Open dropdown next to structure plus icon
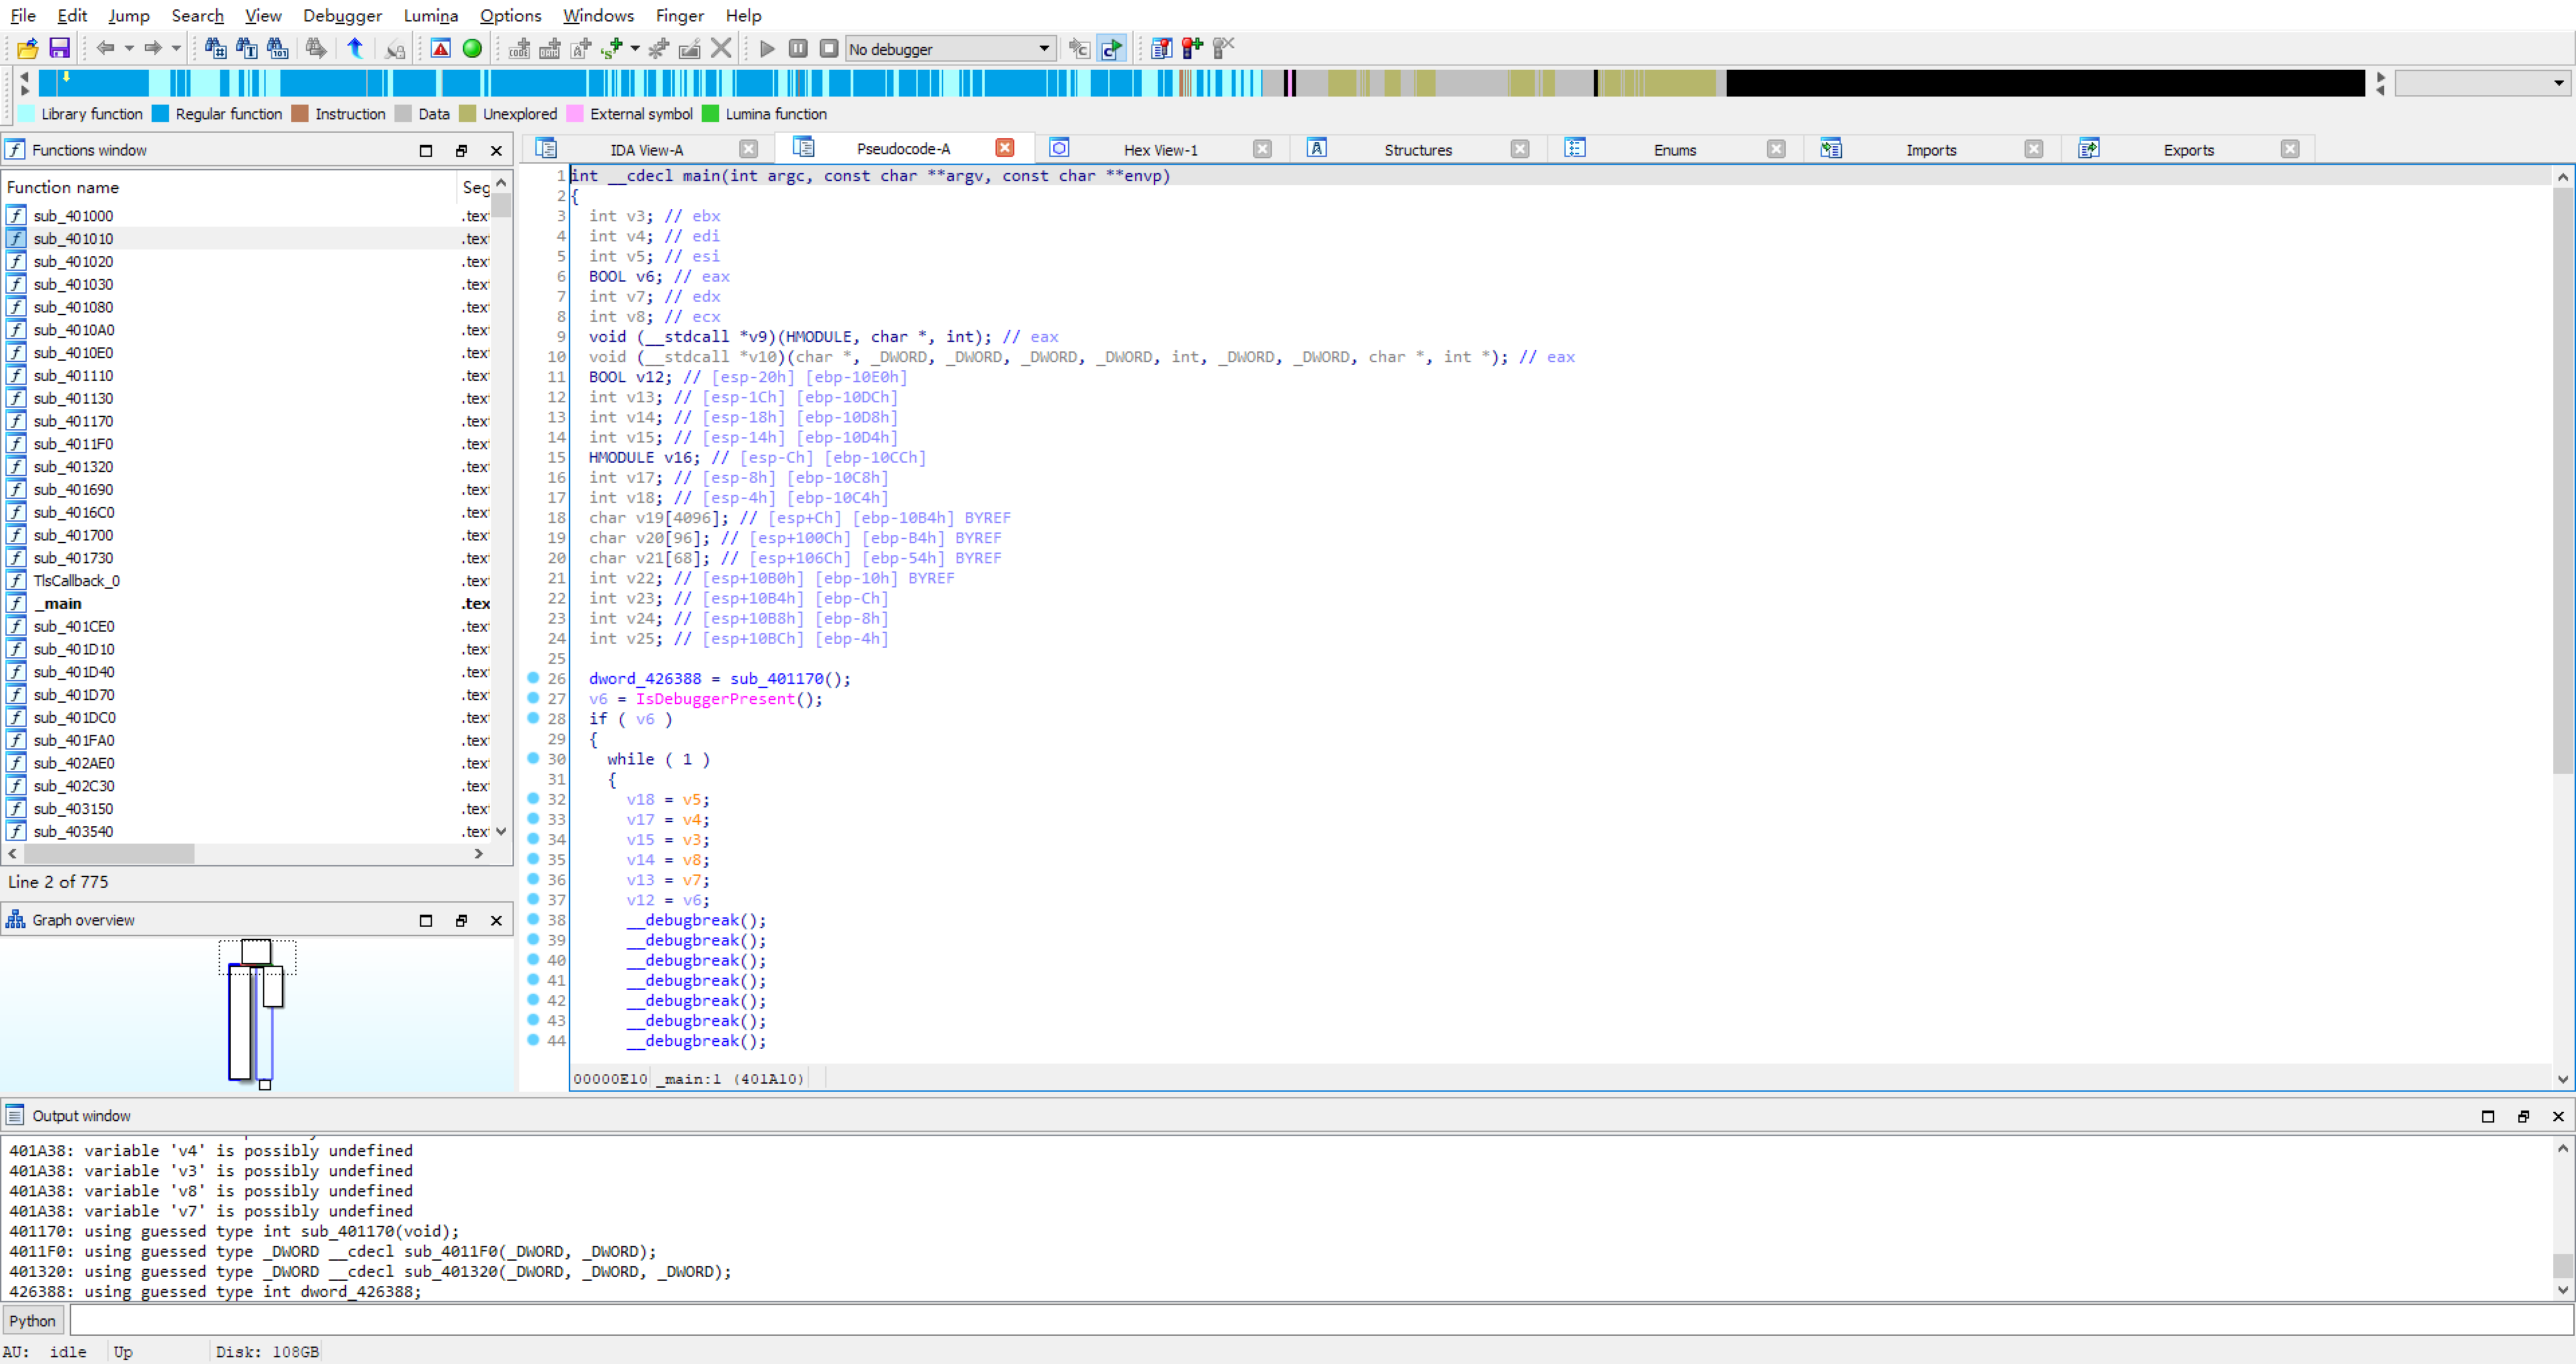This screenshot has width=2576, height=1364. 635,48
